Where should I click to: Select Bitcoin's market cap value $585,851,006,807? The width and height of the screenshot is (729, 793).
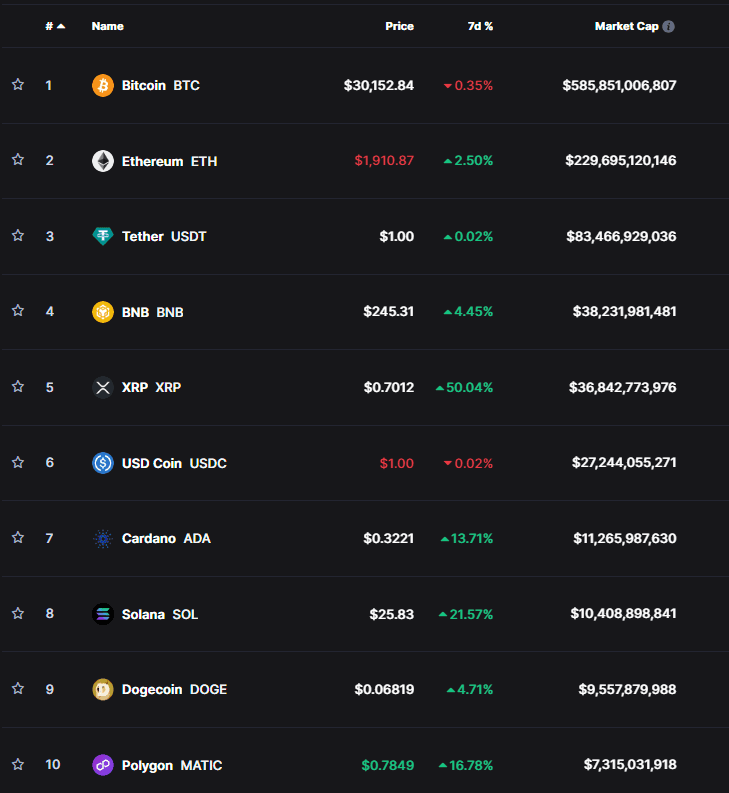tap(619, 85)
